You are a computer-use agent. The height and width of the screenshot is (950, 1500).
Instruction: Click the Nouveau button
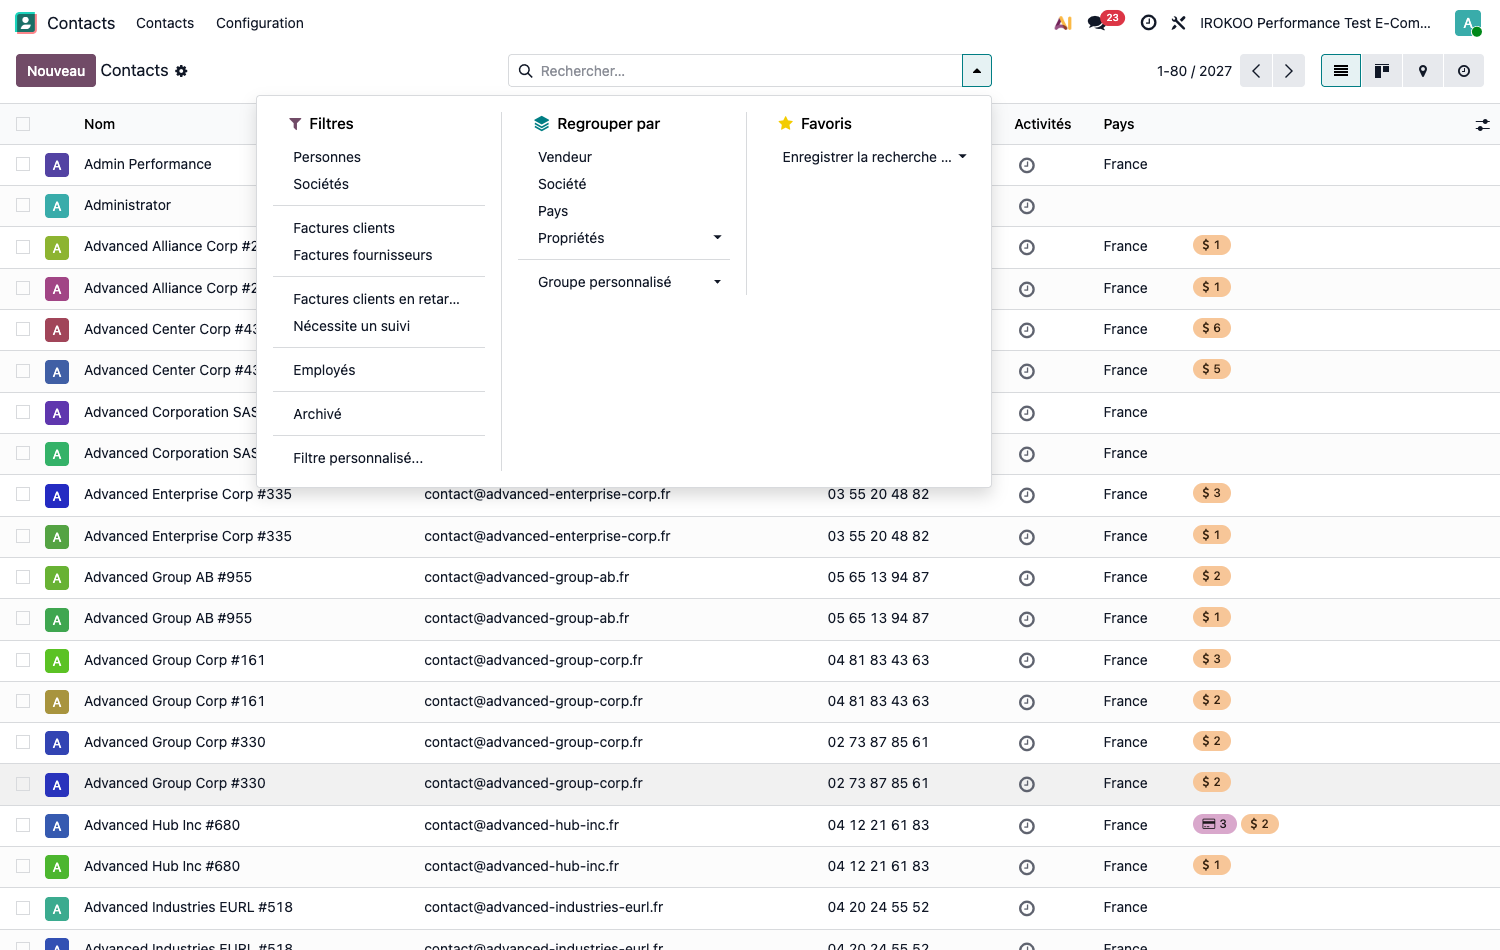pos(56,71)
